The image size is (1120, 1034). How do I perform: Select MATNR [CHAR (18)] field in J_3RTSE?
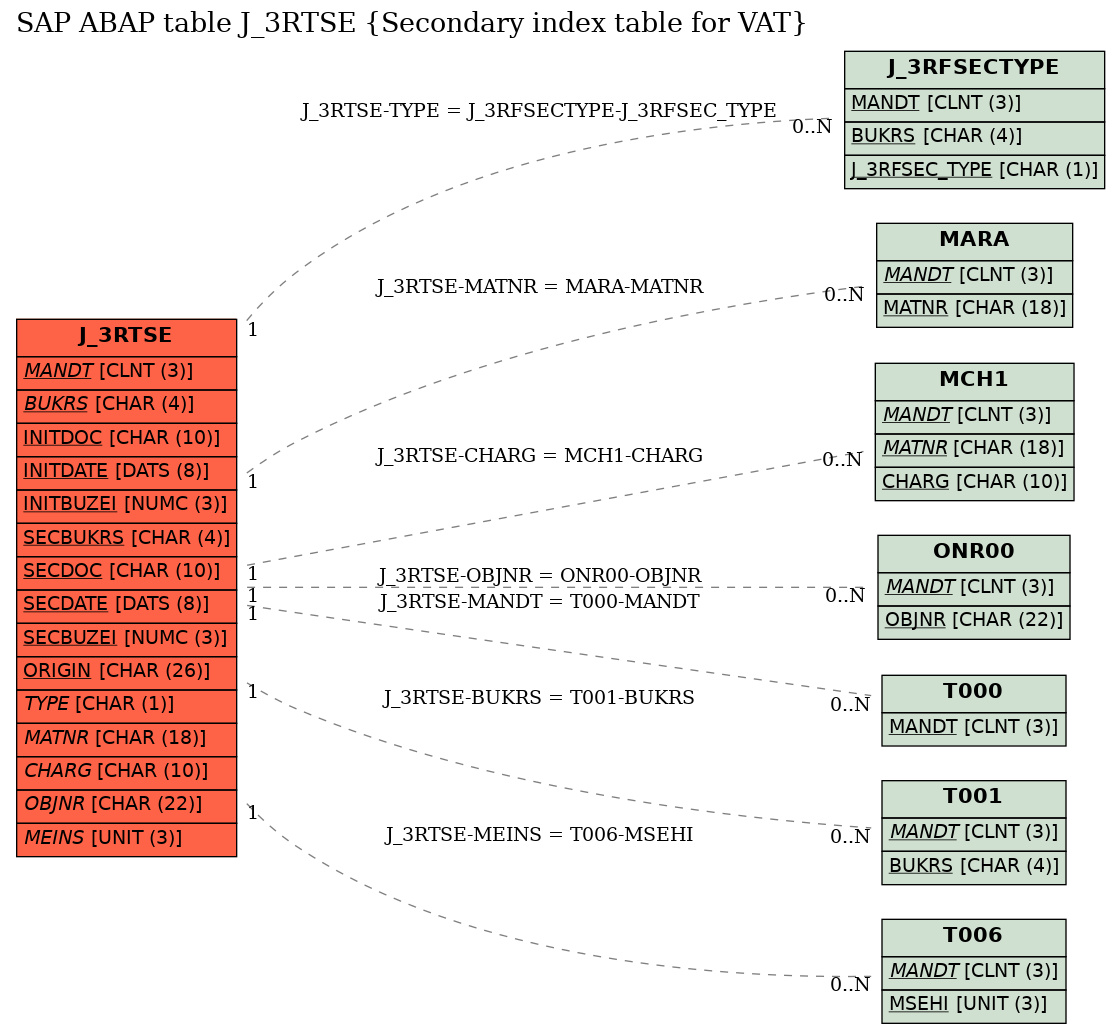point(126,740)
